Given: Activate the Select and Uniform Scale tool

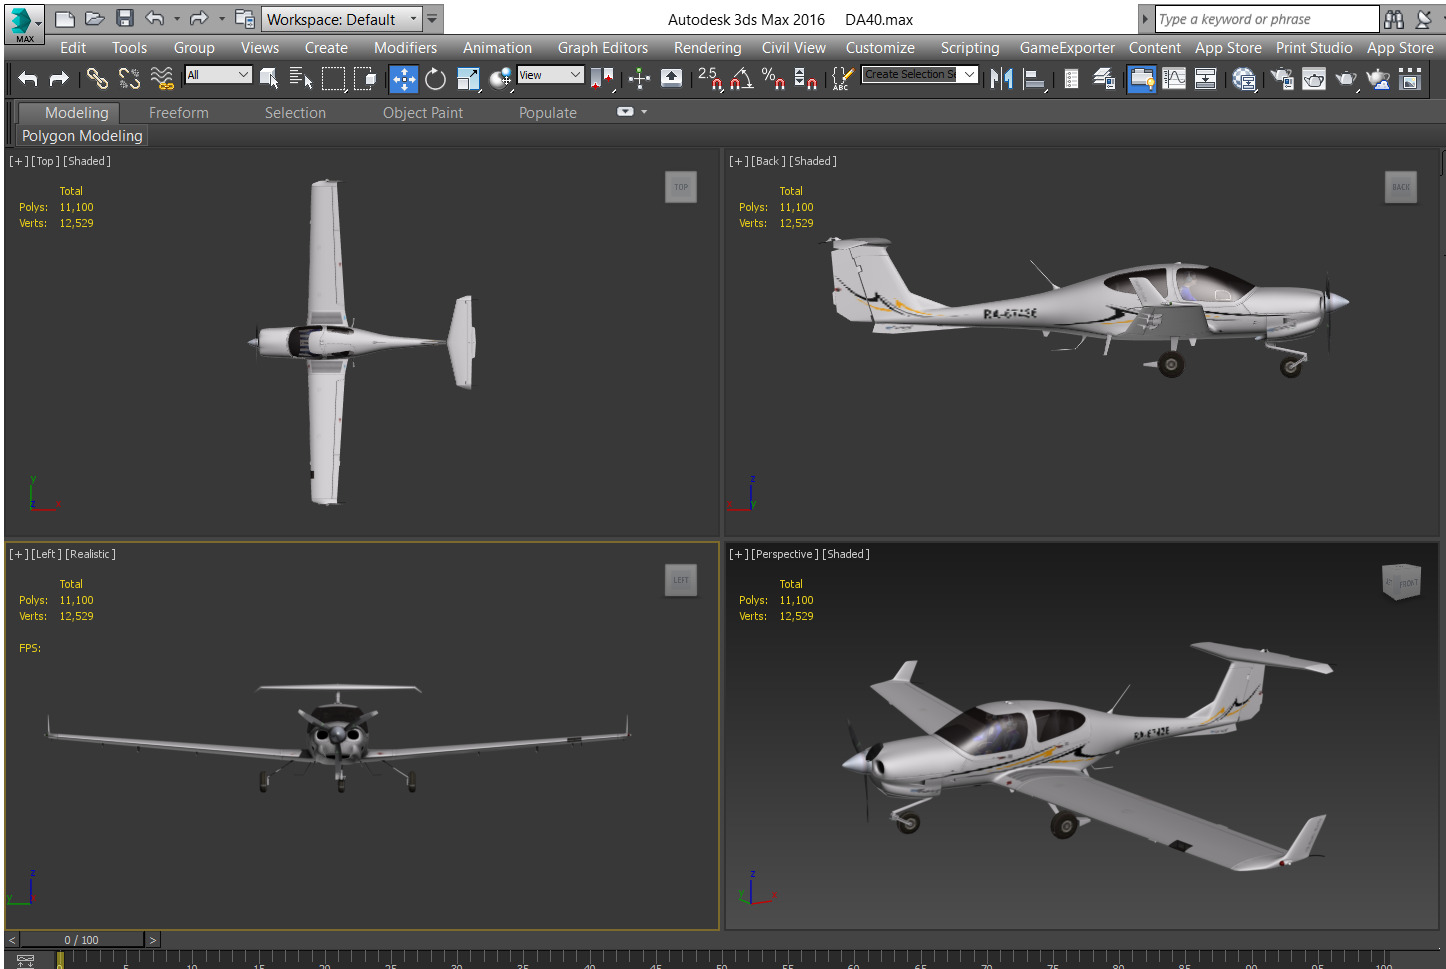Looking at the screenshot, I should pyautogui.click(x=468, y=79).
